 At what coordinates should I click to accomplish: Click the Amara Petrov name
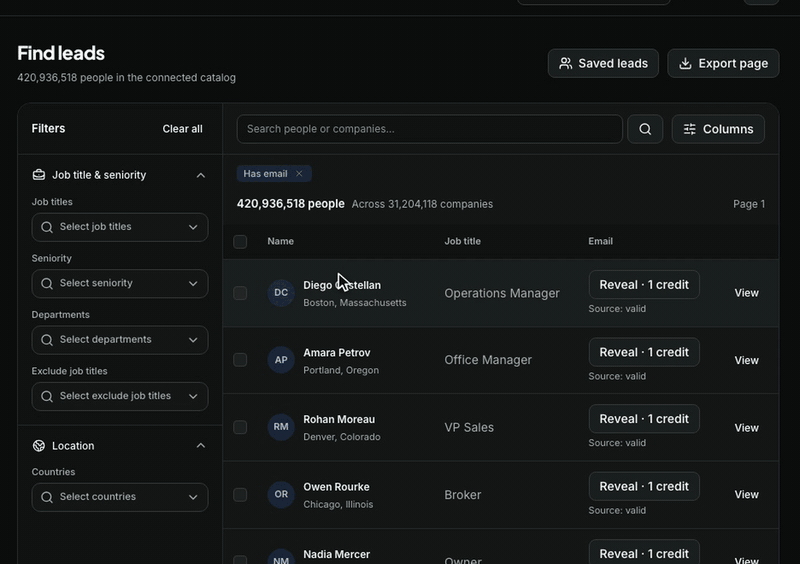(337, 353)
